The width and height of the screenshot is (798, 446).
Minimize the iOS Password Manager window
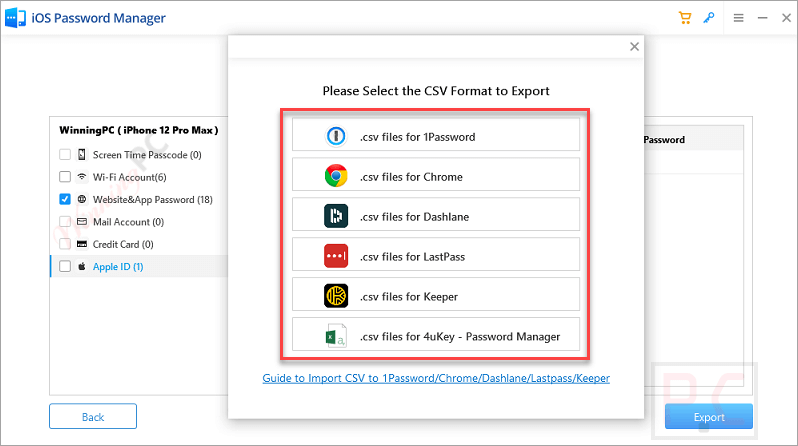762,18
